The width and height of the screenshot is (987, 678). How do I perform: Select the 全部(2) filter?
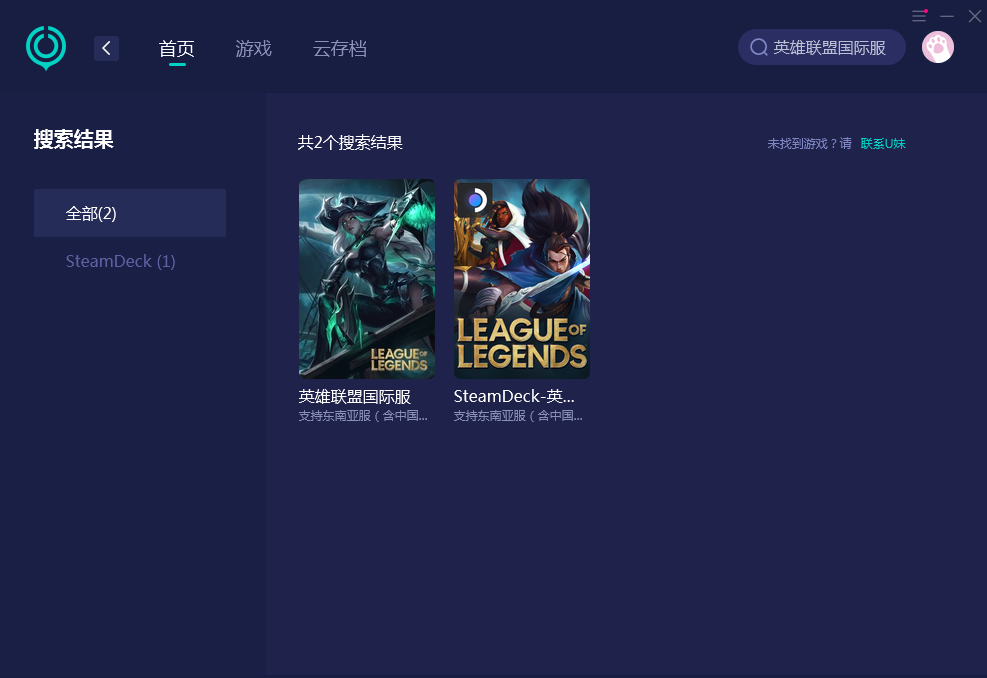(130, 213)
